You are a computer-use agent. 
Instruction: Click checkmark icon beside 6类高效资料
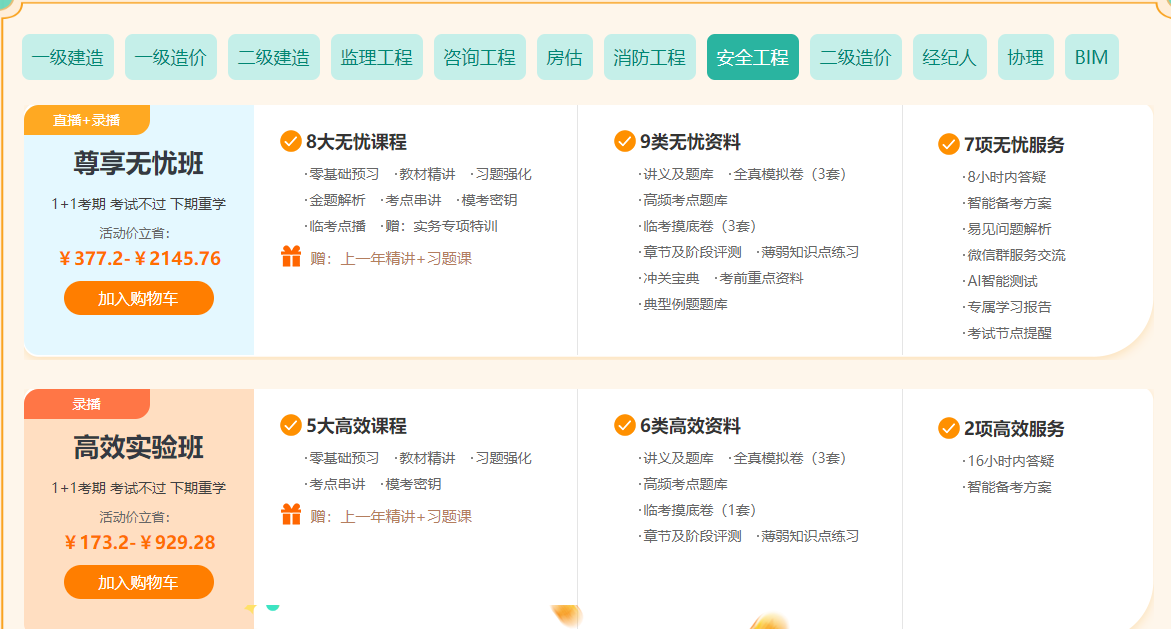pyautogui.click(x=625, y=426)
